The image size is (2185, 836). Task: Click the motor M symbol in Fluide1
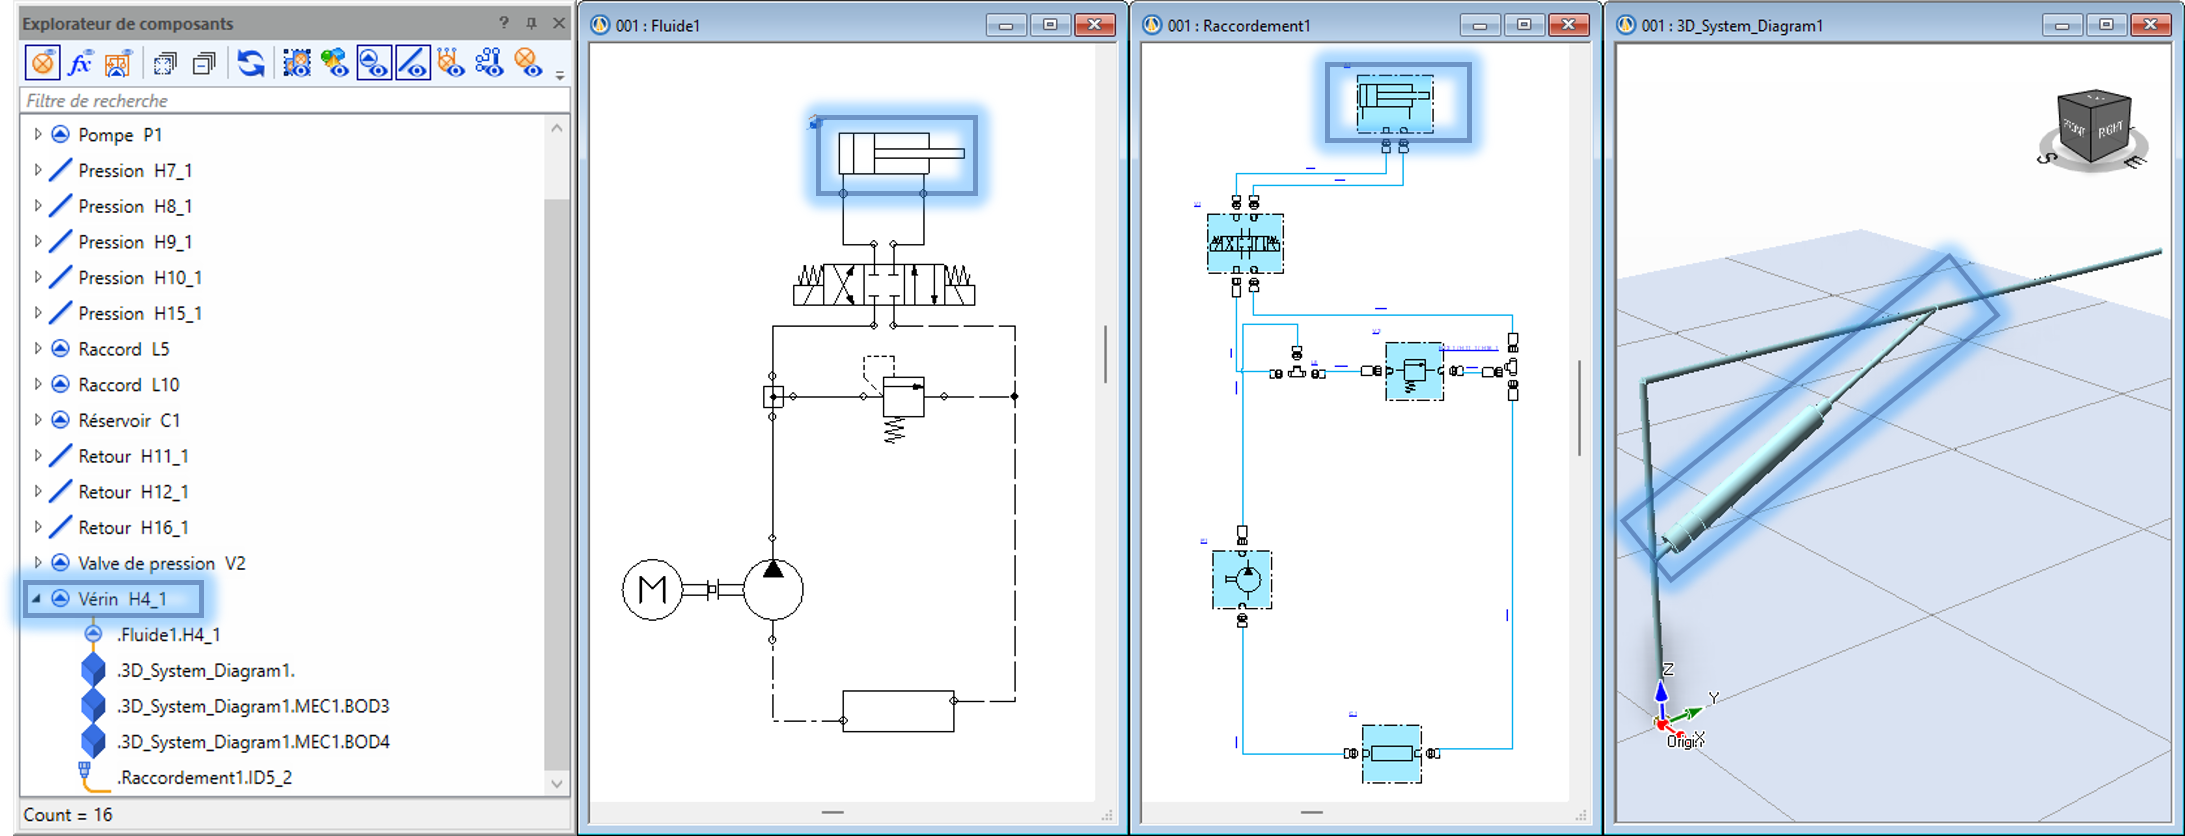(x=652, y=590)
